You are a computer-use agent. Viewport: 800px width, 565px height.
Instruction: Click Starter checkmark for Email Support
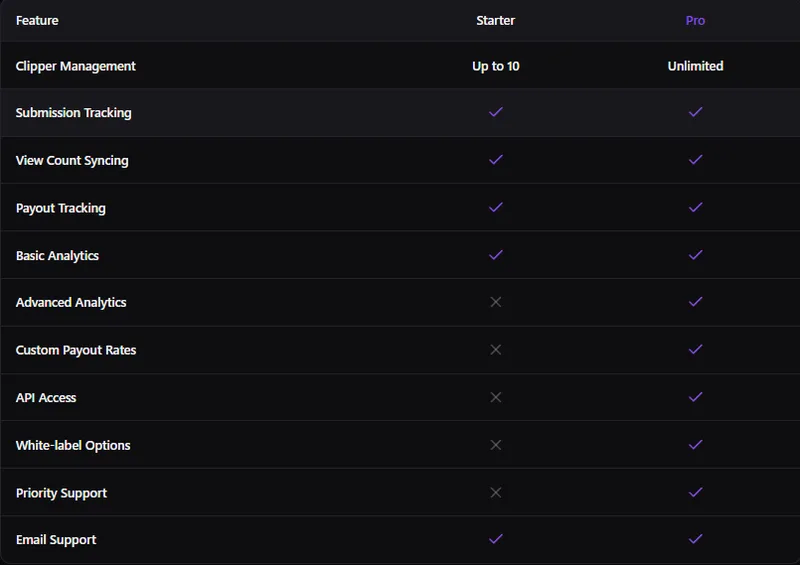point(496,539)
